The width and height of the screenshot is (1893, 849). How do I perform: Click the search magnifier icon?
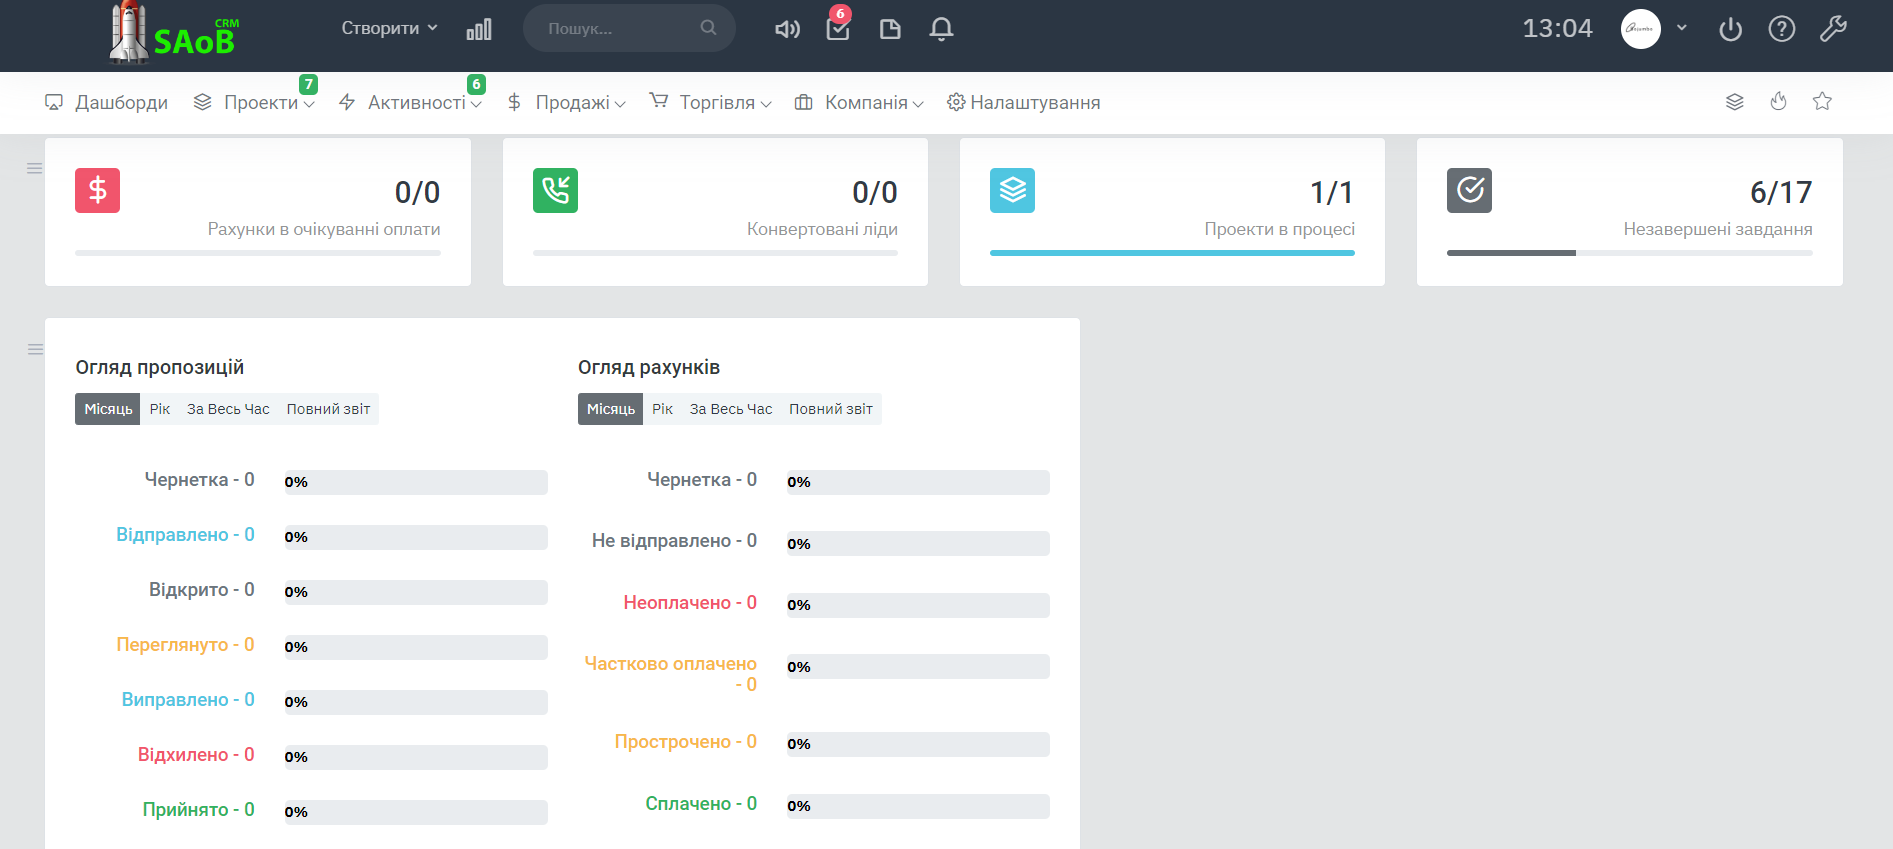708,28
